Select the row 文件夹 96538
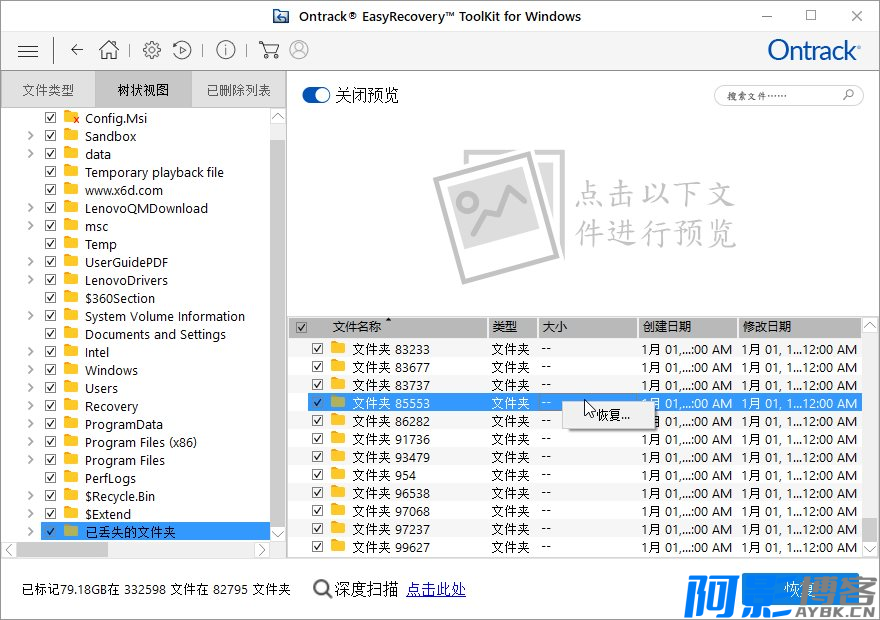 pos(584,493)
